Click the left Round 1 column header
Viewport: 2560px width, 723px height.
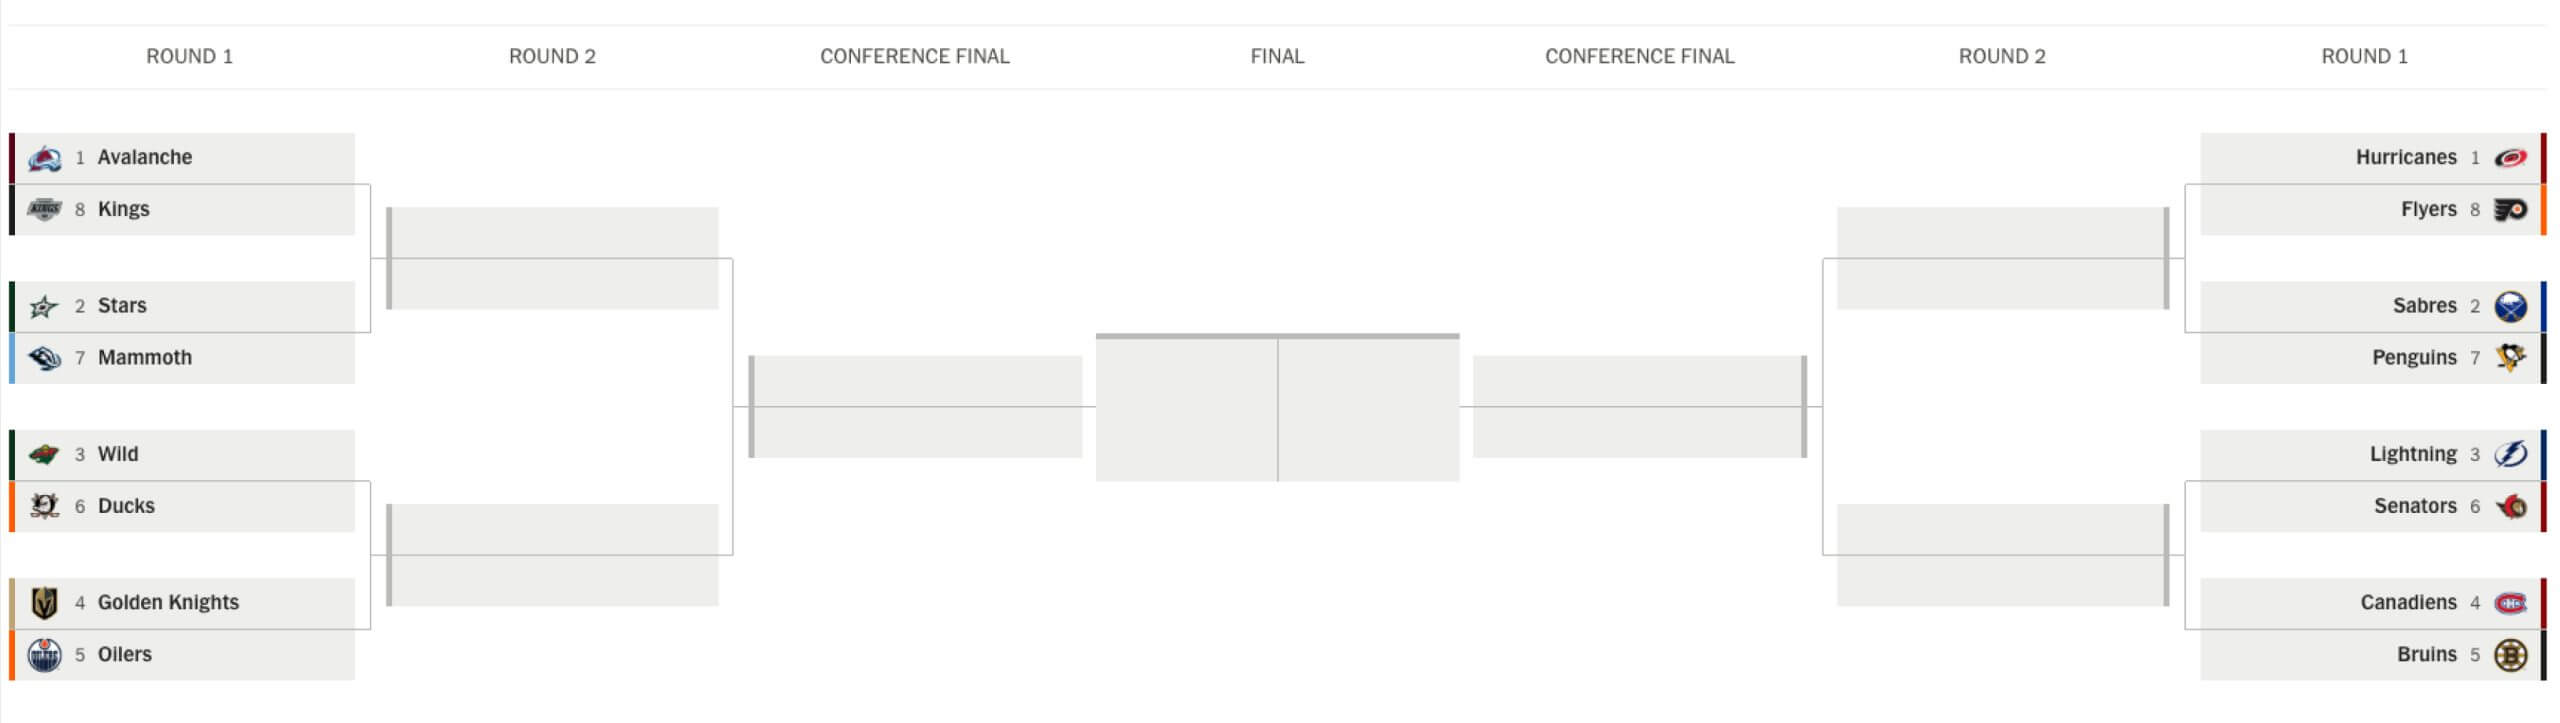pos(189,57)
